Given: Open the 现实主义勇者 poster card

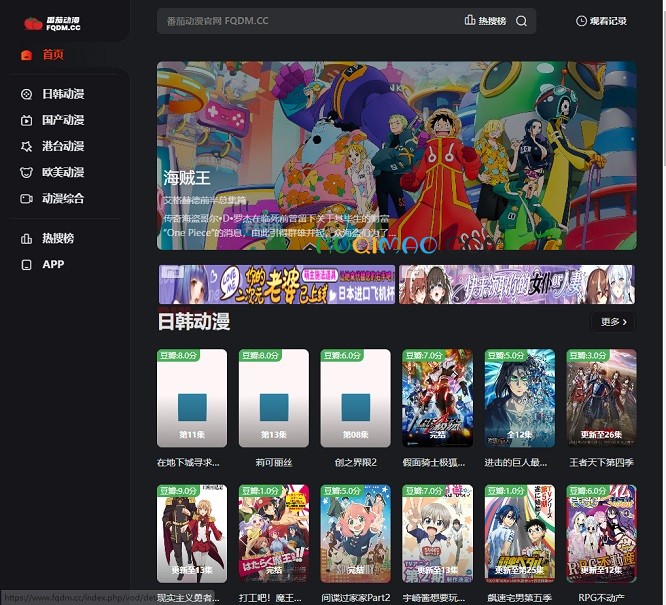Looking at the screenshot, I should [x=192, y=534].
